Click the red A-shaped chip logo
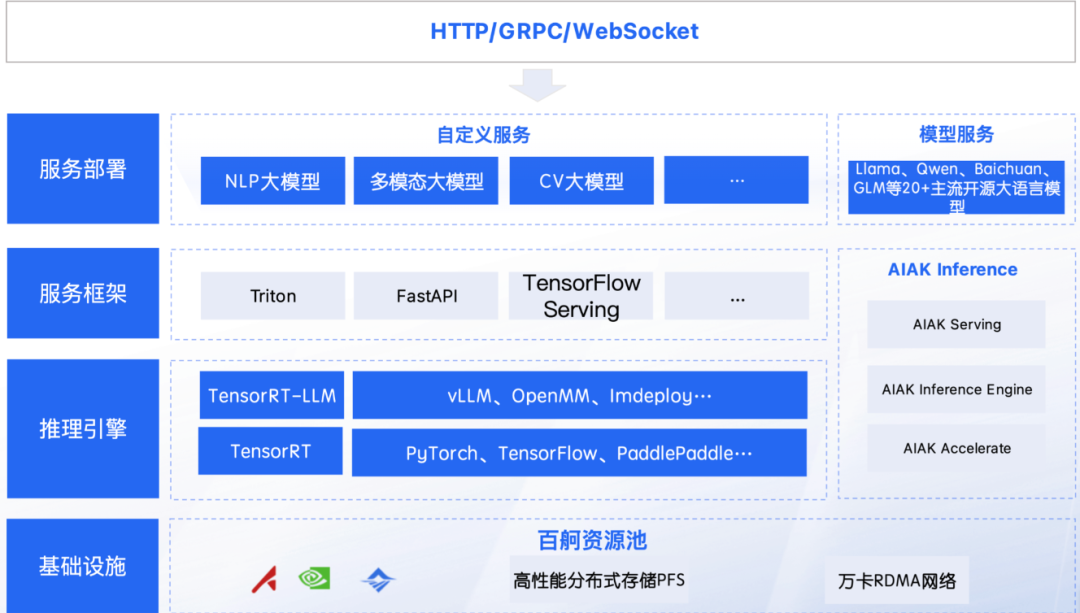This screenshot has height=613, width=1080. tap(264, 579)
